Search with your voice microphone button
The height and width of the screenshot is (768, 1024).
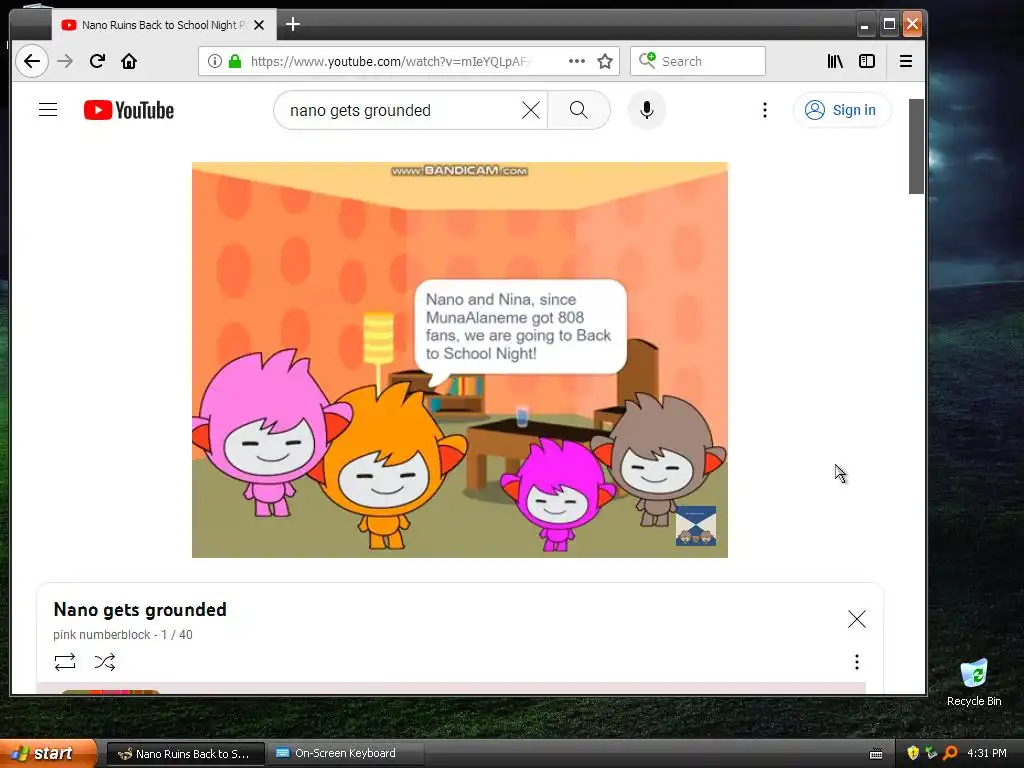point(647,110)
